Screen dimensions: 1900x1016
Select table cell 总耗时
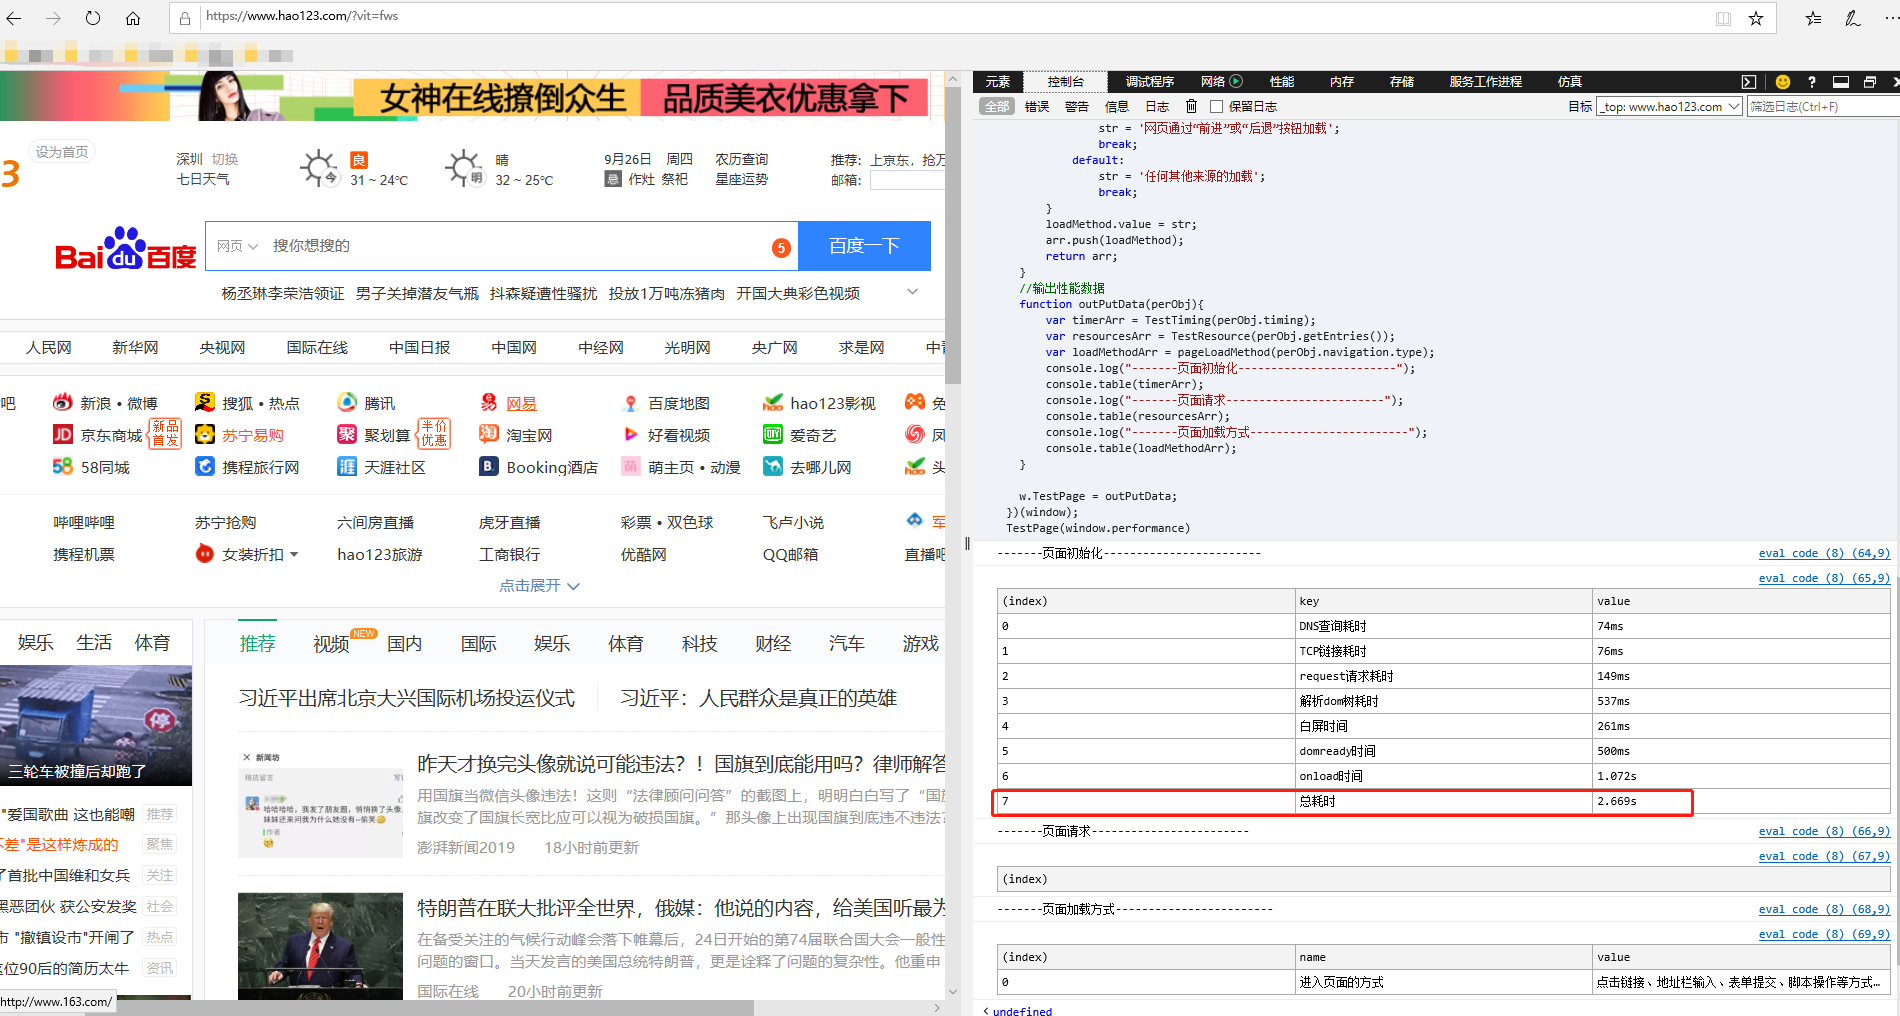click(1444, 801)
